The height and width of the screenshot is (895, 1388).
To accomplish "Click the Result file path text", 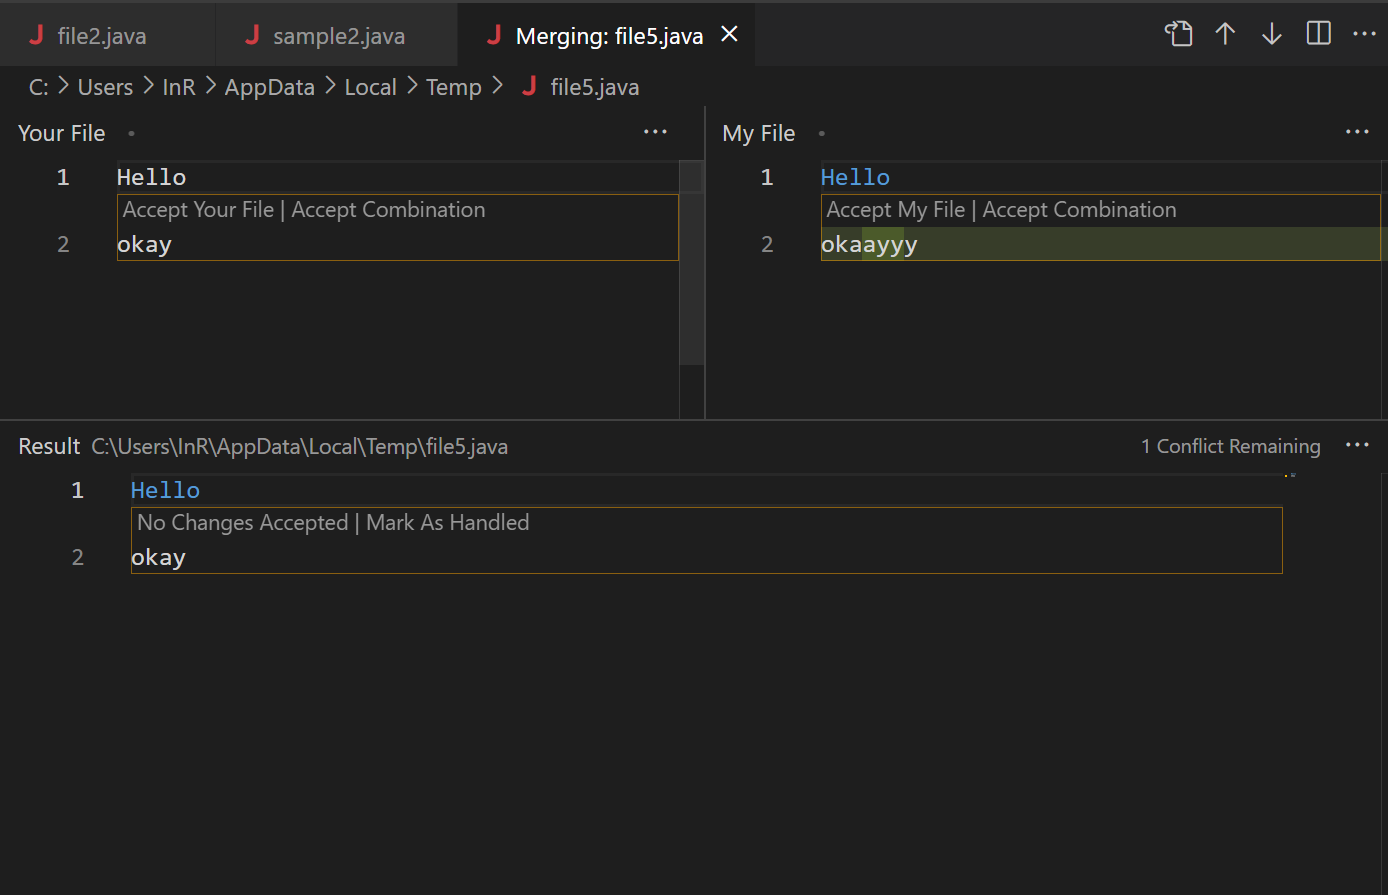I will [300, 446].
